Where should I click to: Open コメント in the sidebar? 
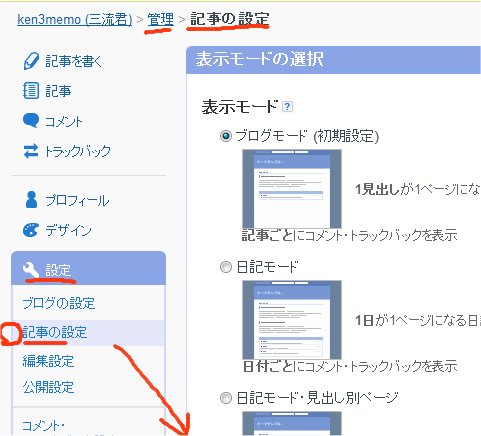(x=64, y=121)
